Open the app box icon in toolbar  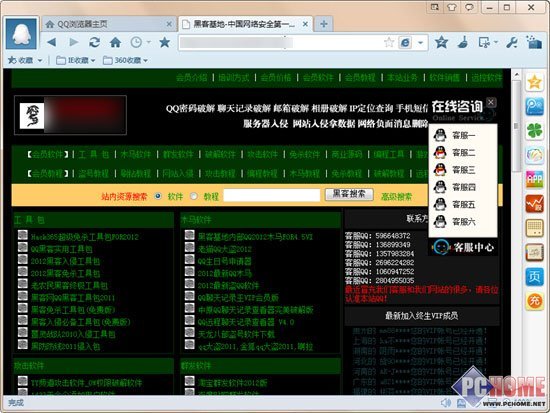click(534, 42)
